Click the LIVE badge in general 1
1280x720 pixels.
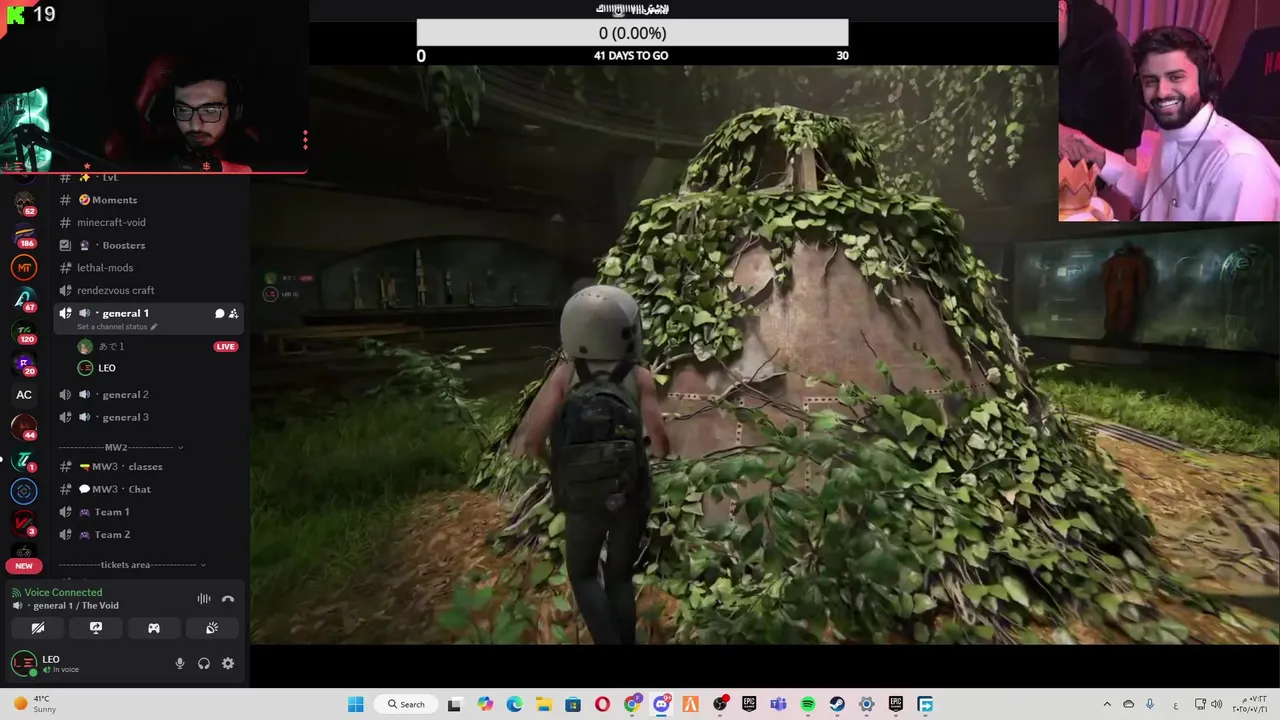click(225, 347)
